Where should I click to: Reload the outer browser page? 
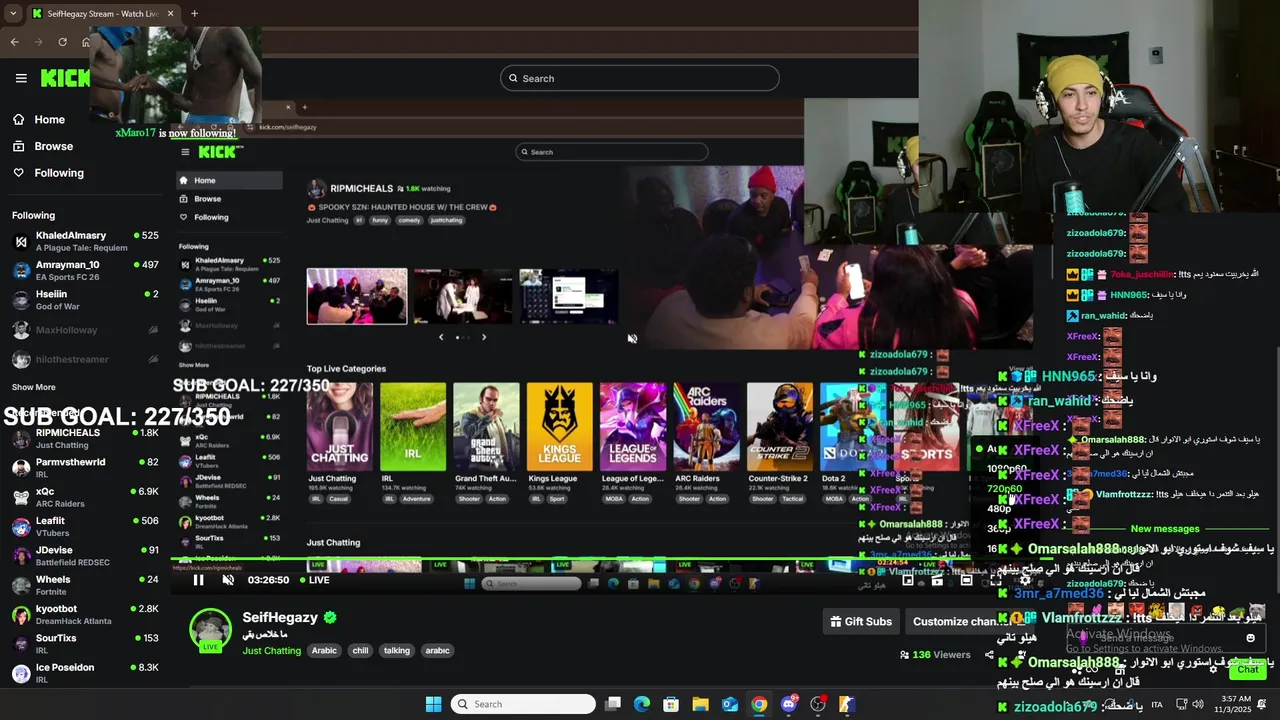(x=63, y=42)
